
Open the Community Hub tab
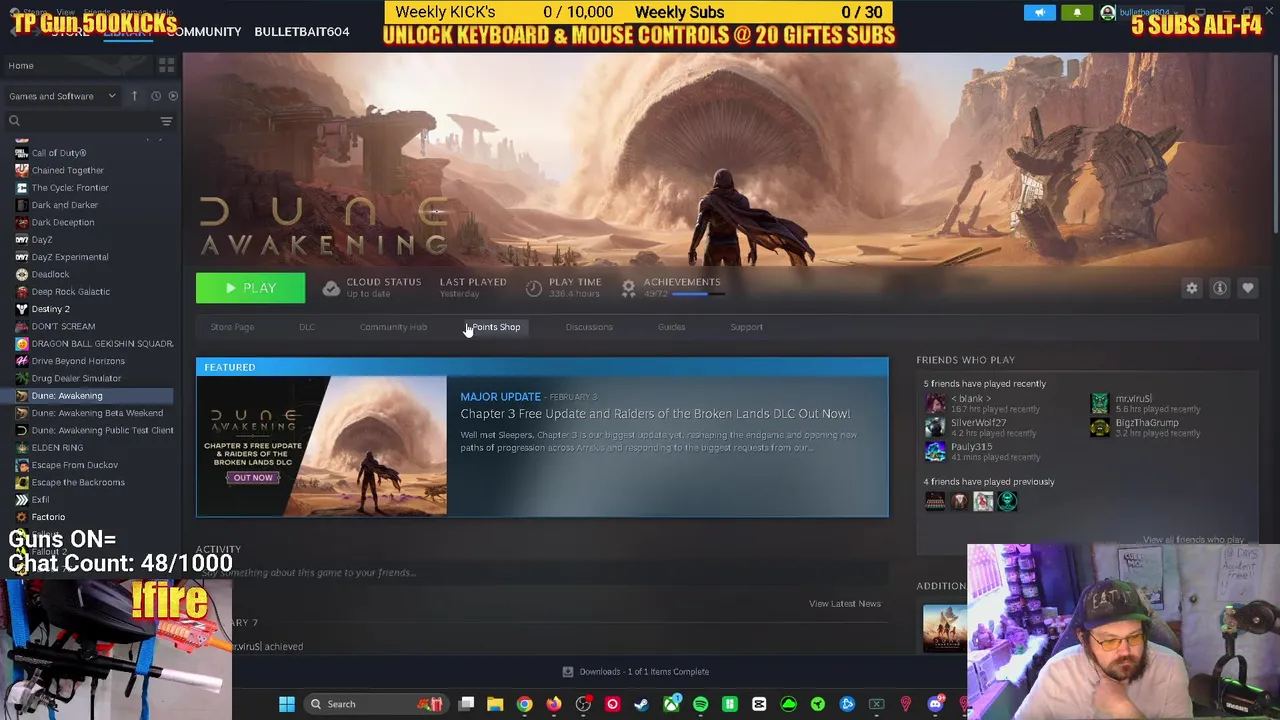(x=393, y=327)
